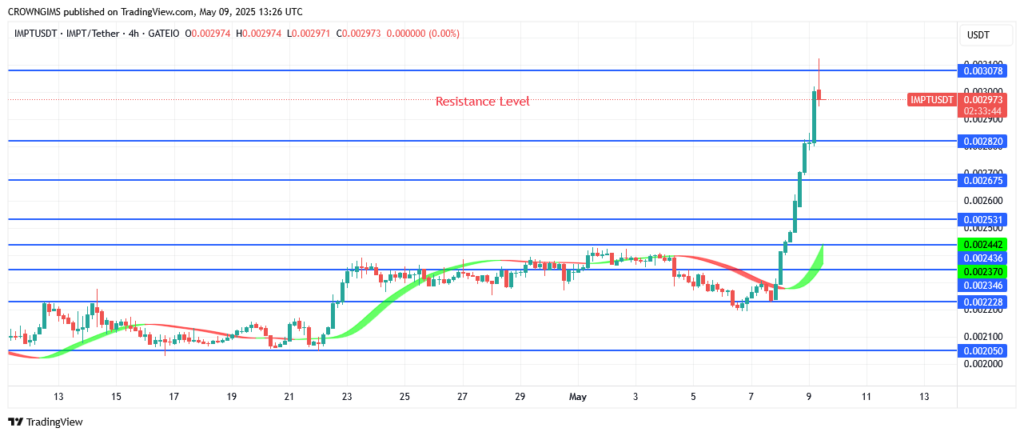Image resolution: width=1024 pixels, height=436 pixels.
Task: Click the green 0.002442 indicator label
Action: (982, 245)
